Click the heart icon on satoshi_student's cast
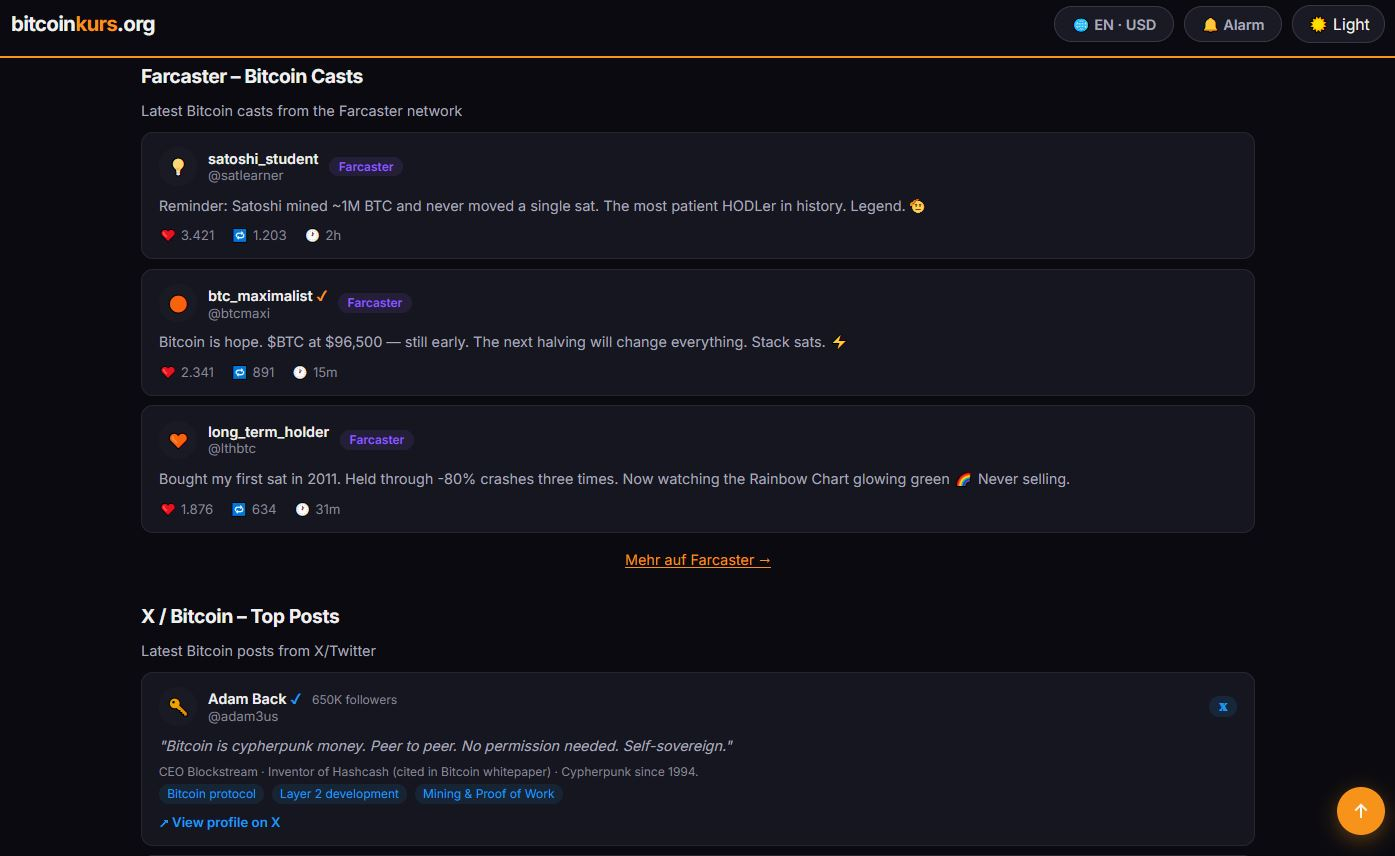Image resolution: width=1395 pixels, height=856 pixels. pyautogui.click(x=168, y=236)
